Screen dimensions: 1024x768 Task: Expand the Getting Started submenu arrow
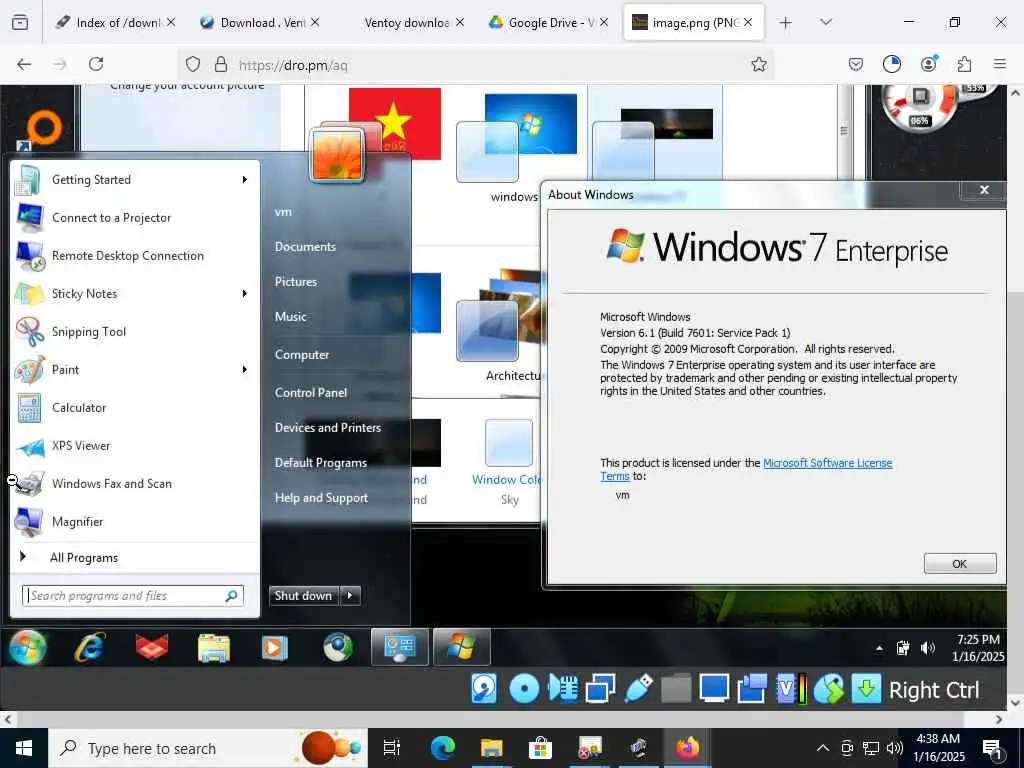pyautogui.click(x=245, y=180)
